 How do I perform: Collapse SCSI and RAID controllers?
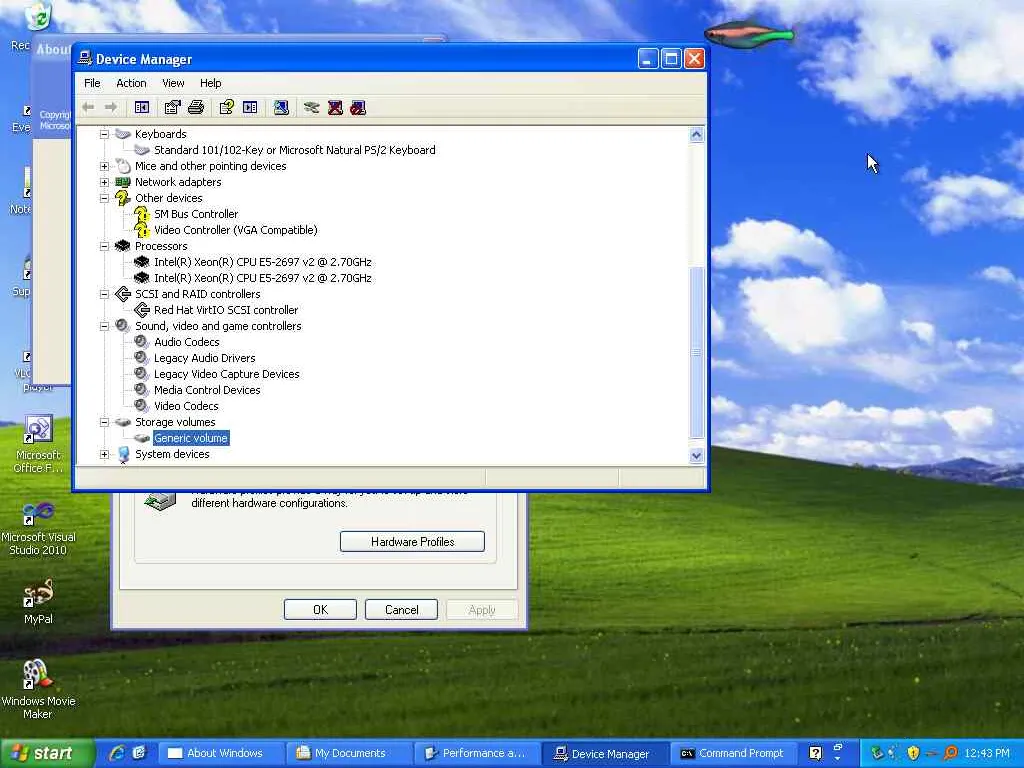tap(104, 294)
